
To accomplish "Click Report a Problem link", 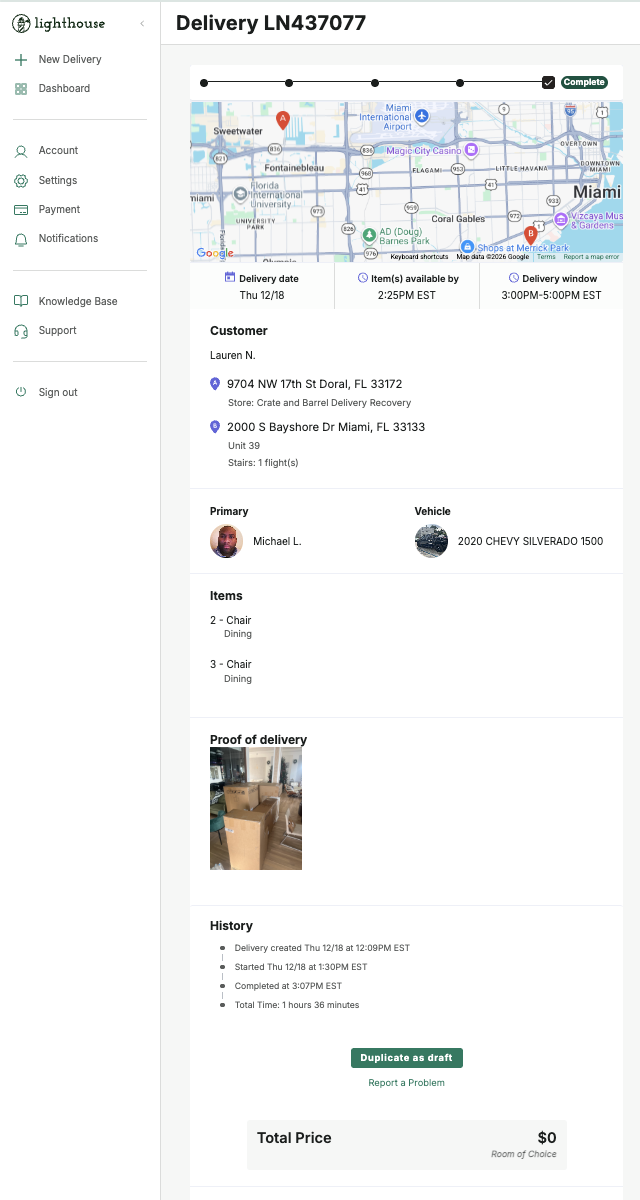I will coord(407,1083).
